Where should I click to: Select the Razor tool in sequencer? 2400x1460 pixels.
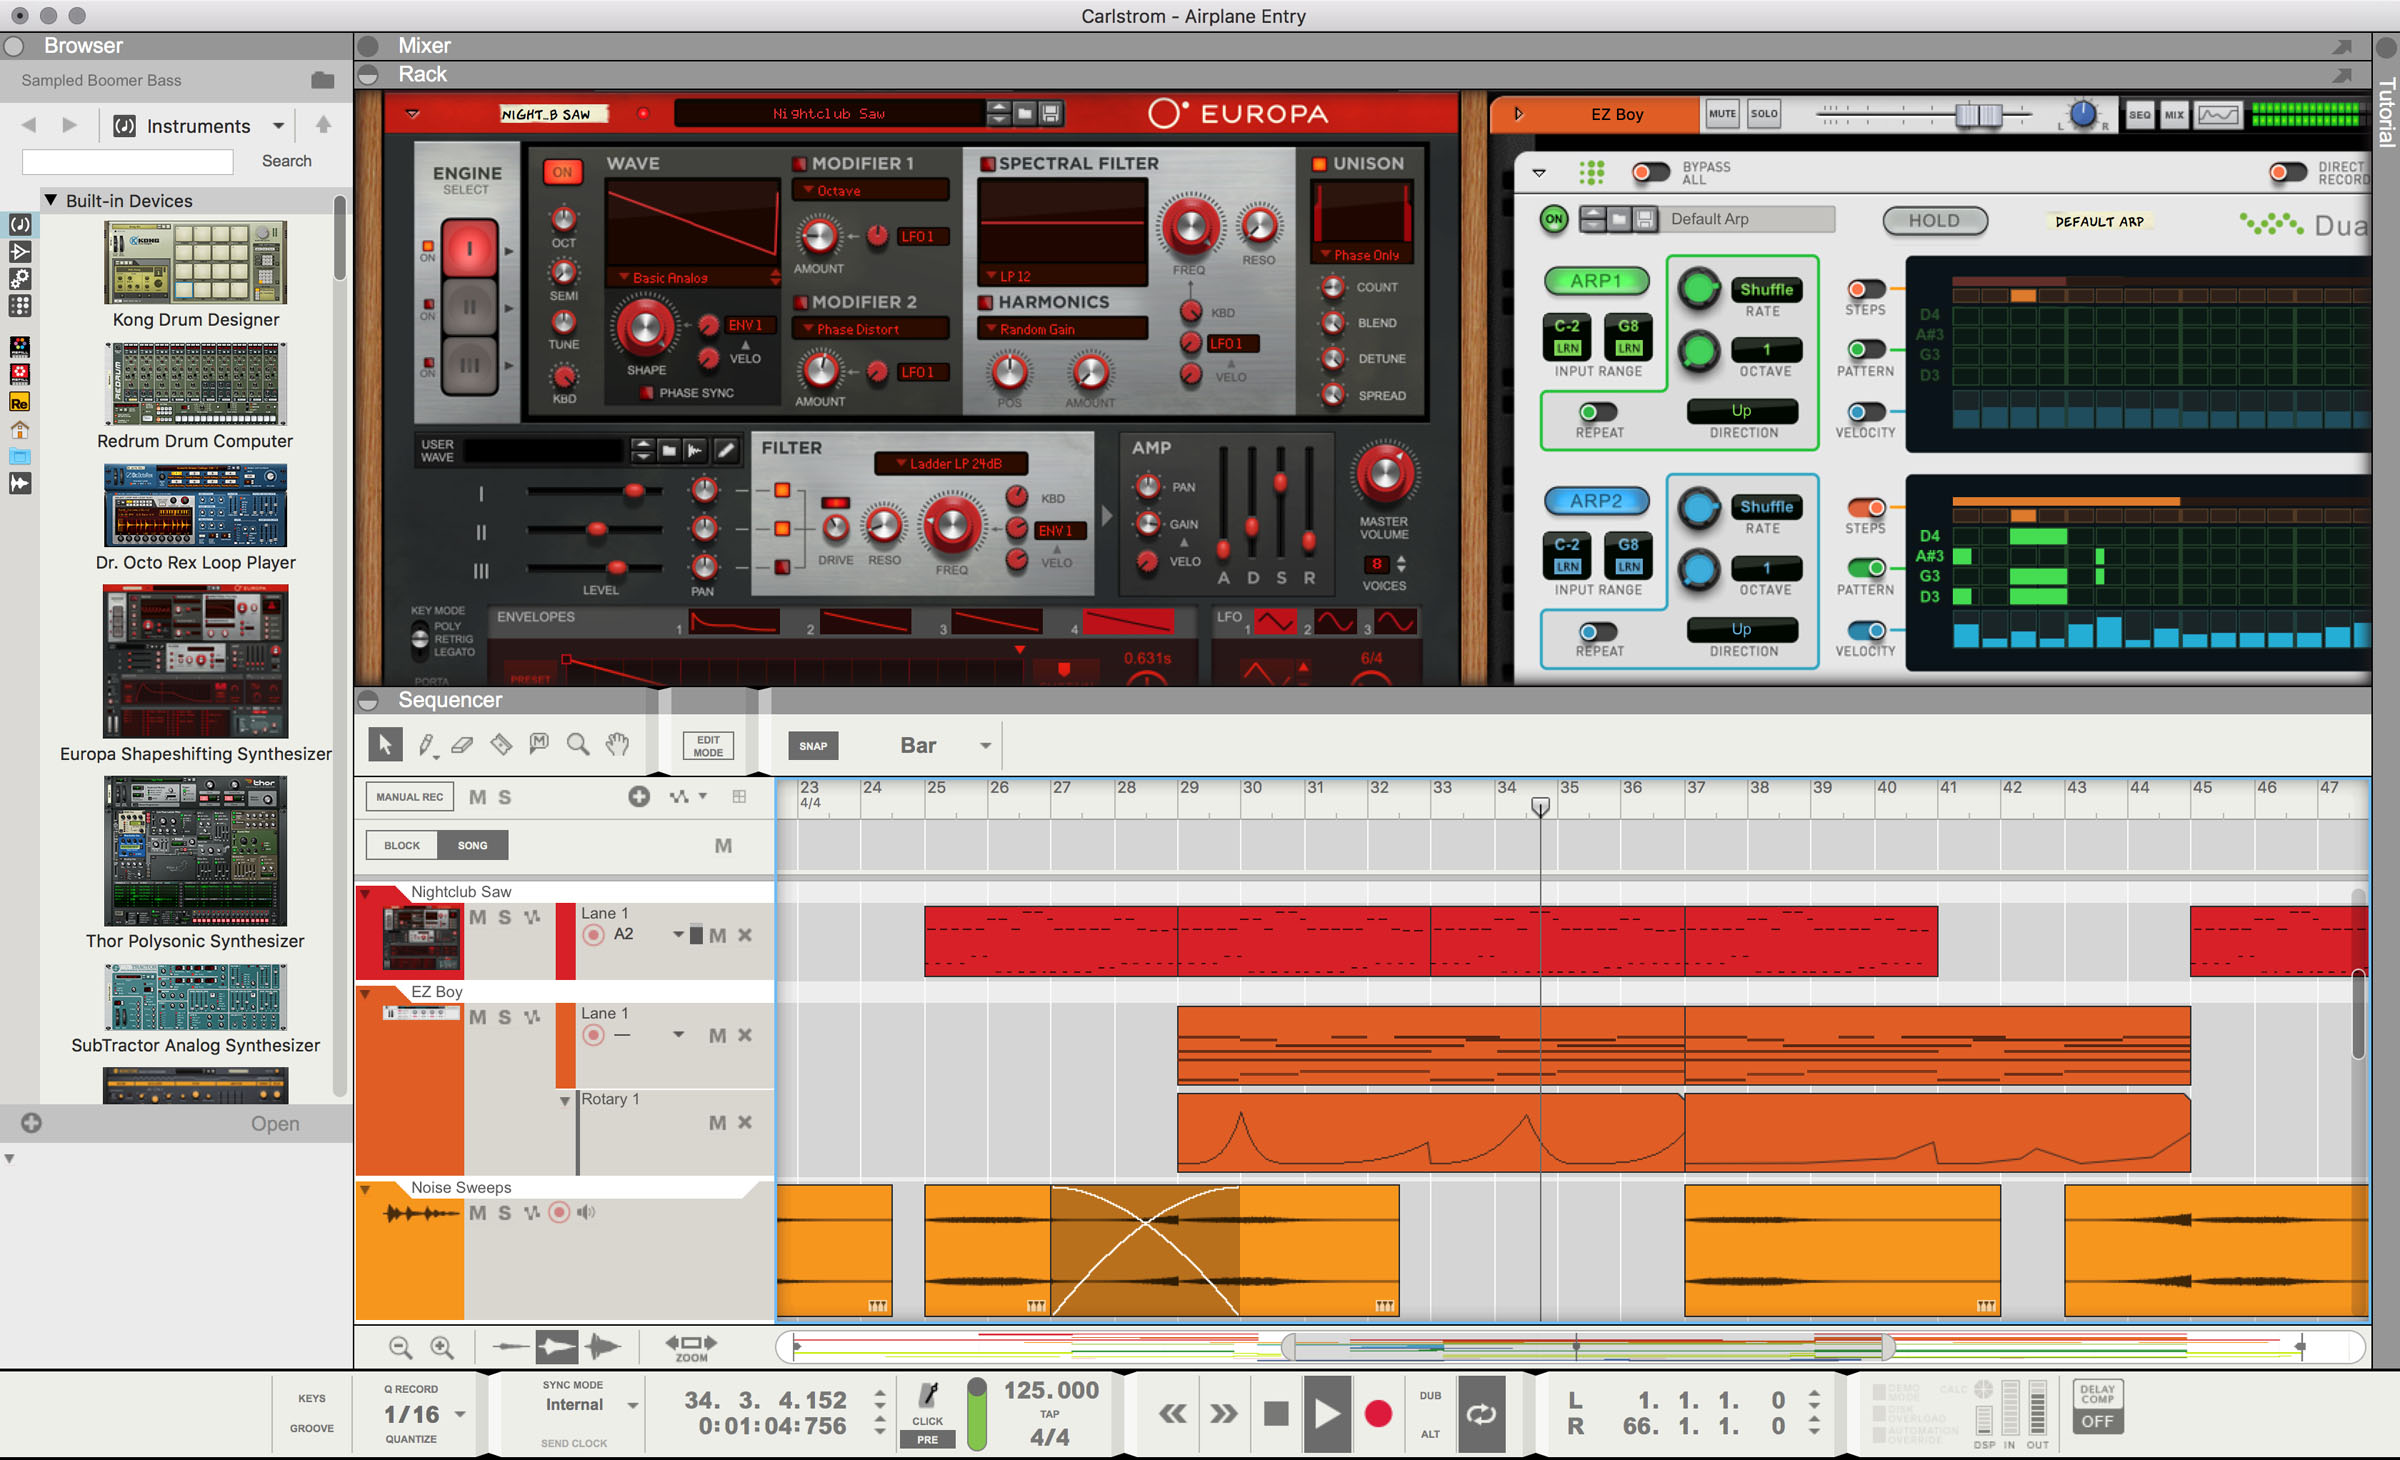(x=501, y=744)
